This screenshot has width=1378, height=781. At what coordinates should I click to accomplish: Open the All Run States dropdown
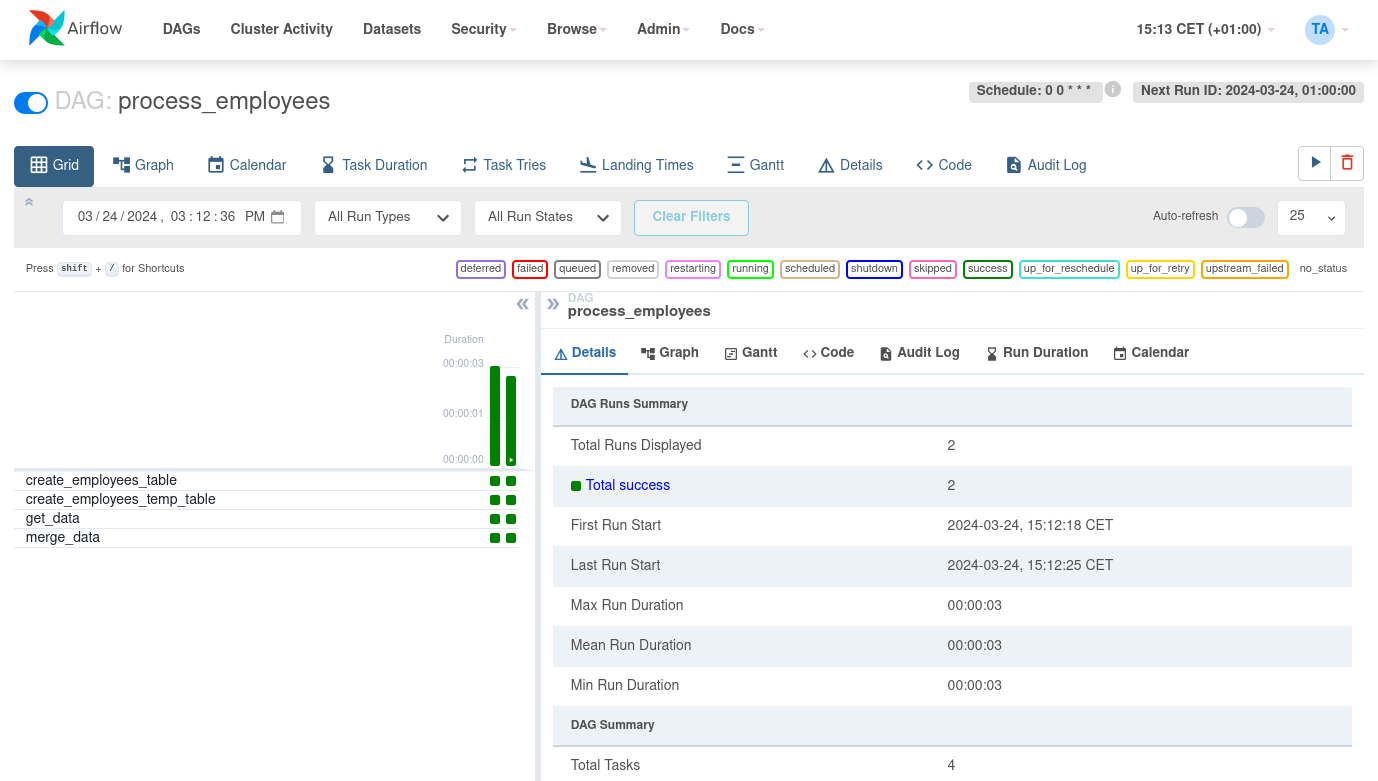(548, 217)
